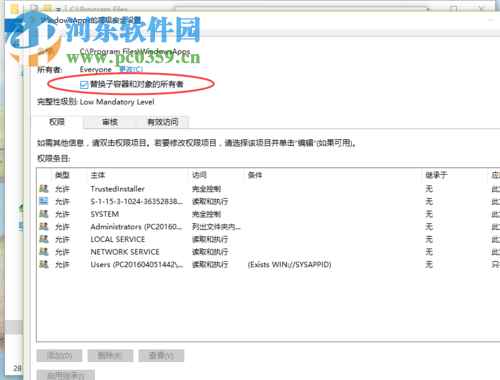This screenshot has width=500, height=380.
Task: Click the 查看(V) button
Action: [x=161, y=356]
